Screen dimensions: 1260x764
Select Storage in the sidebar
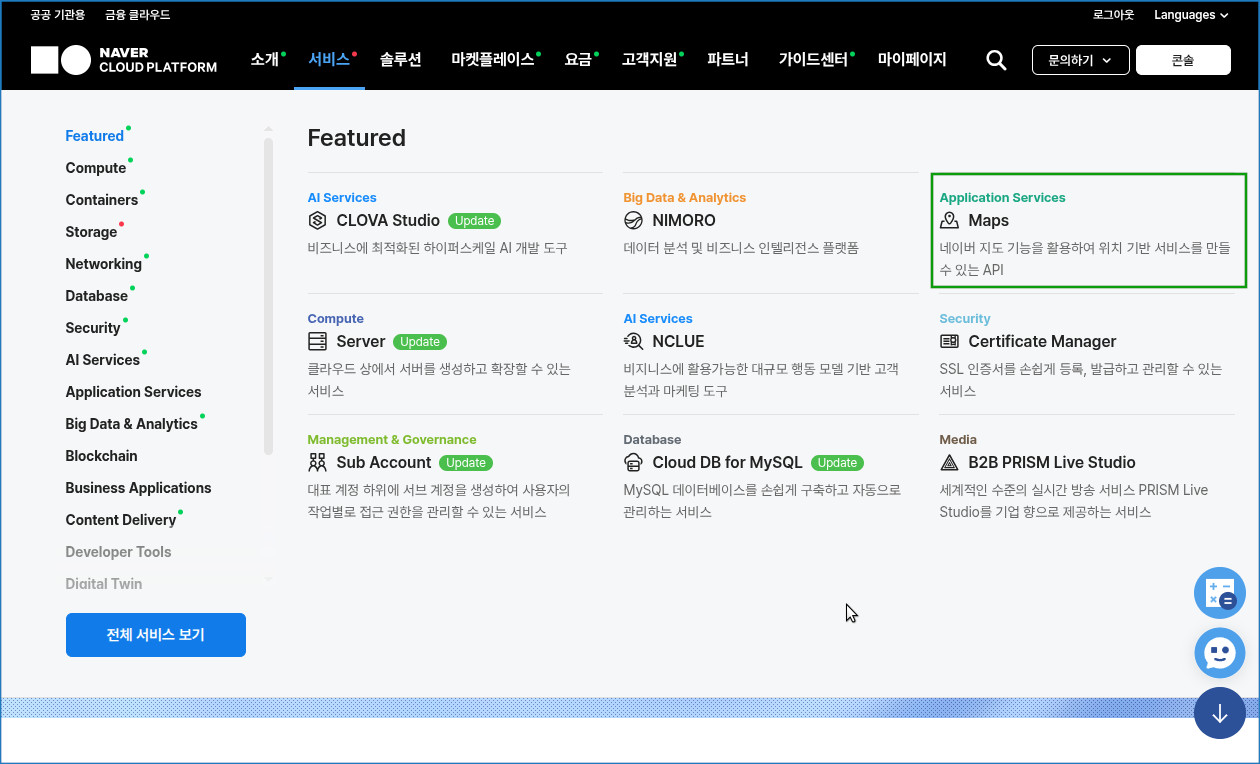coord(92,232)
